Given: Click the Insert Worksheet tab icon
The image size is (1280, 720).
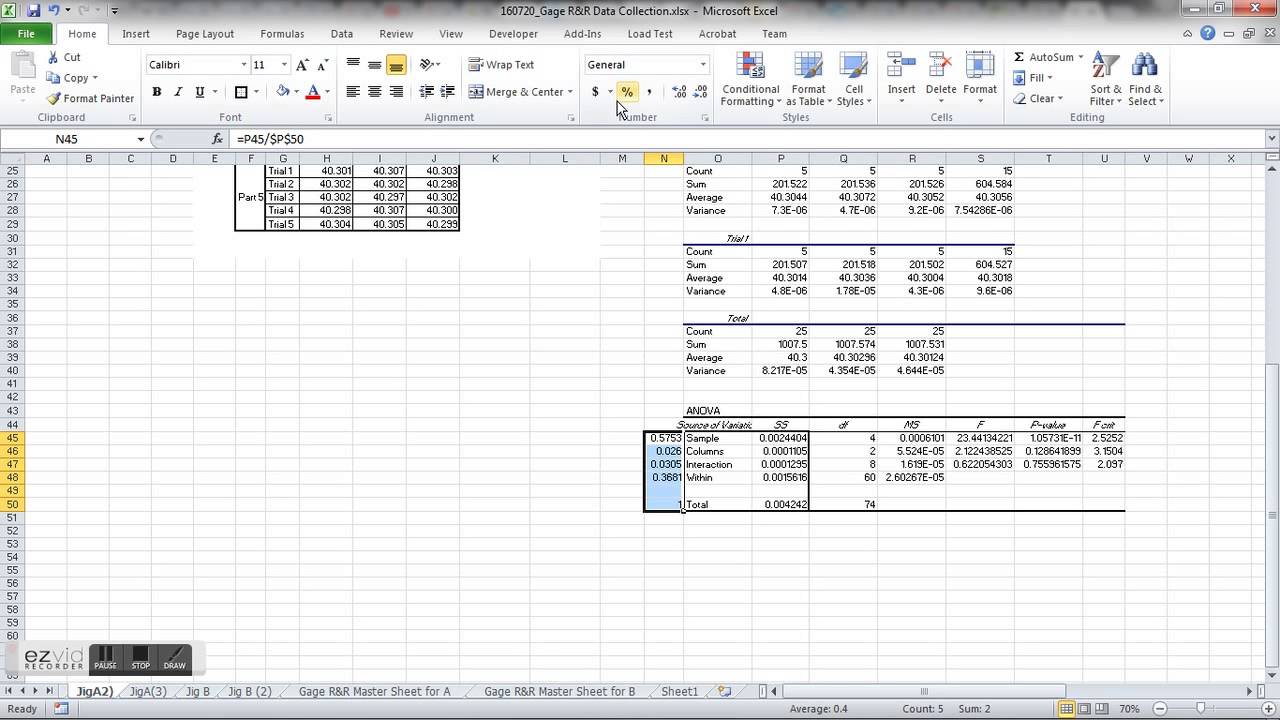Looking at the screenshot, I should coord(724,691).
